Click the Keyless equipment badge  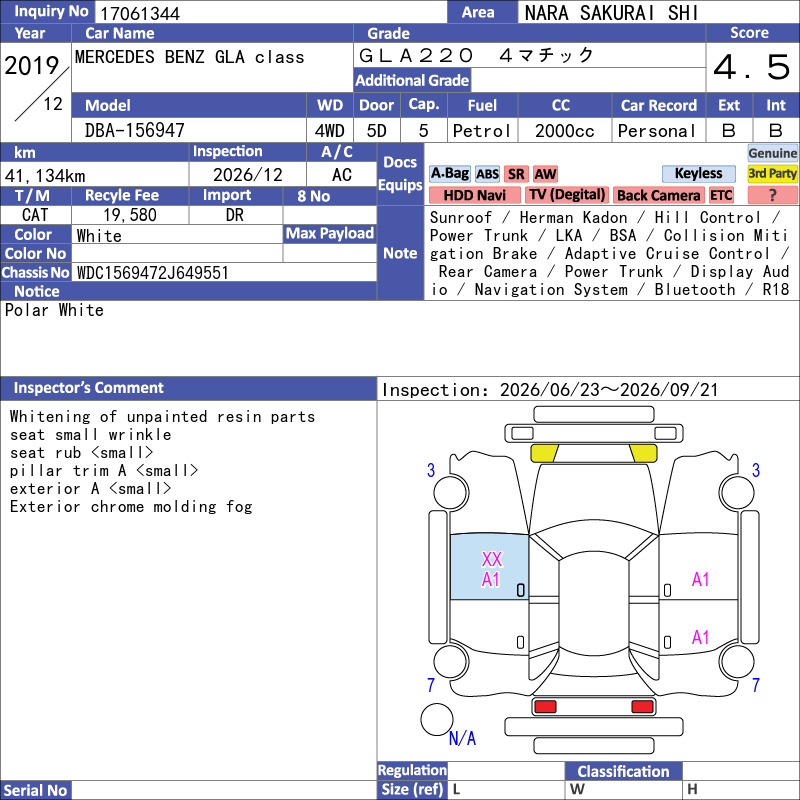click(x=698, y=173)
